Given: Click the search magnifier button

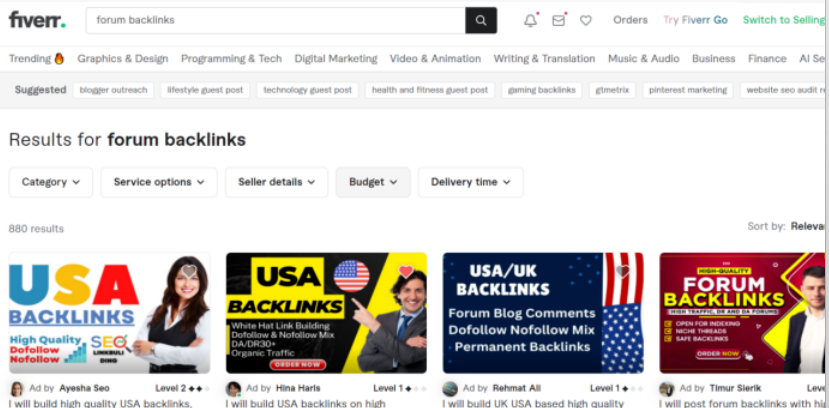Looking at the screenshot, I should pos(480,20).
